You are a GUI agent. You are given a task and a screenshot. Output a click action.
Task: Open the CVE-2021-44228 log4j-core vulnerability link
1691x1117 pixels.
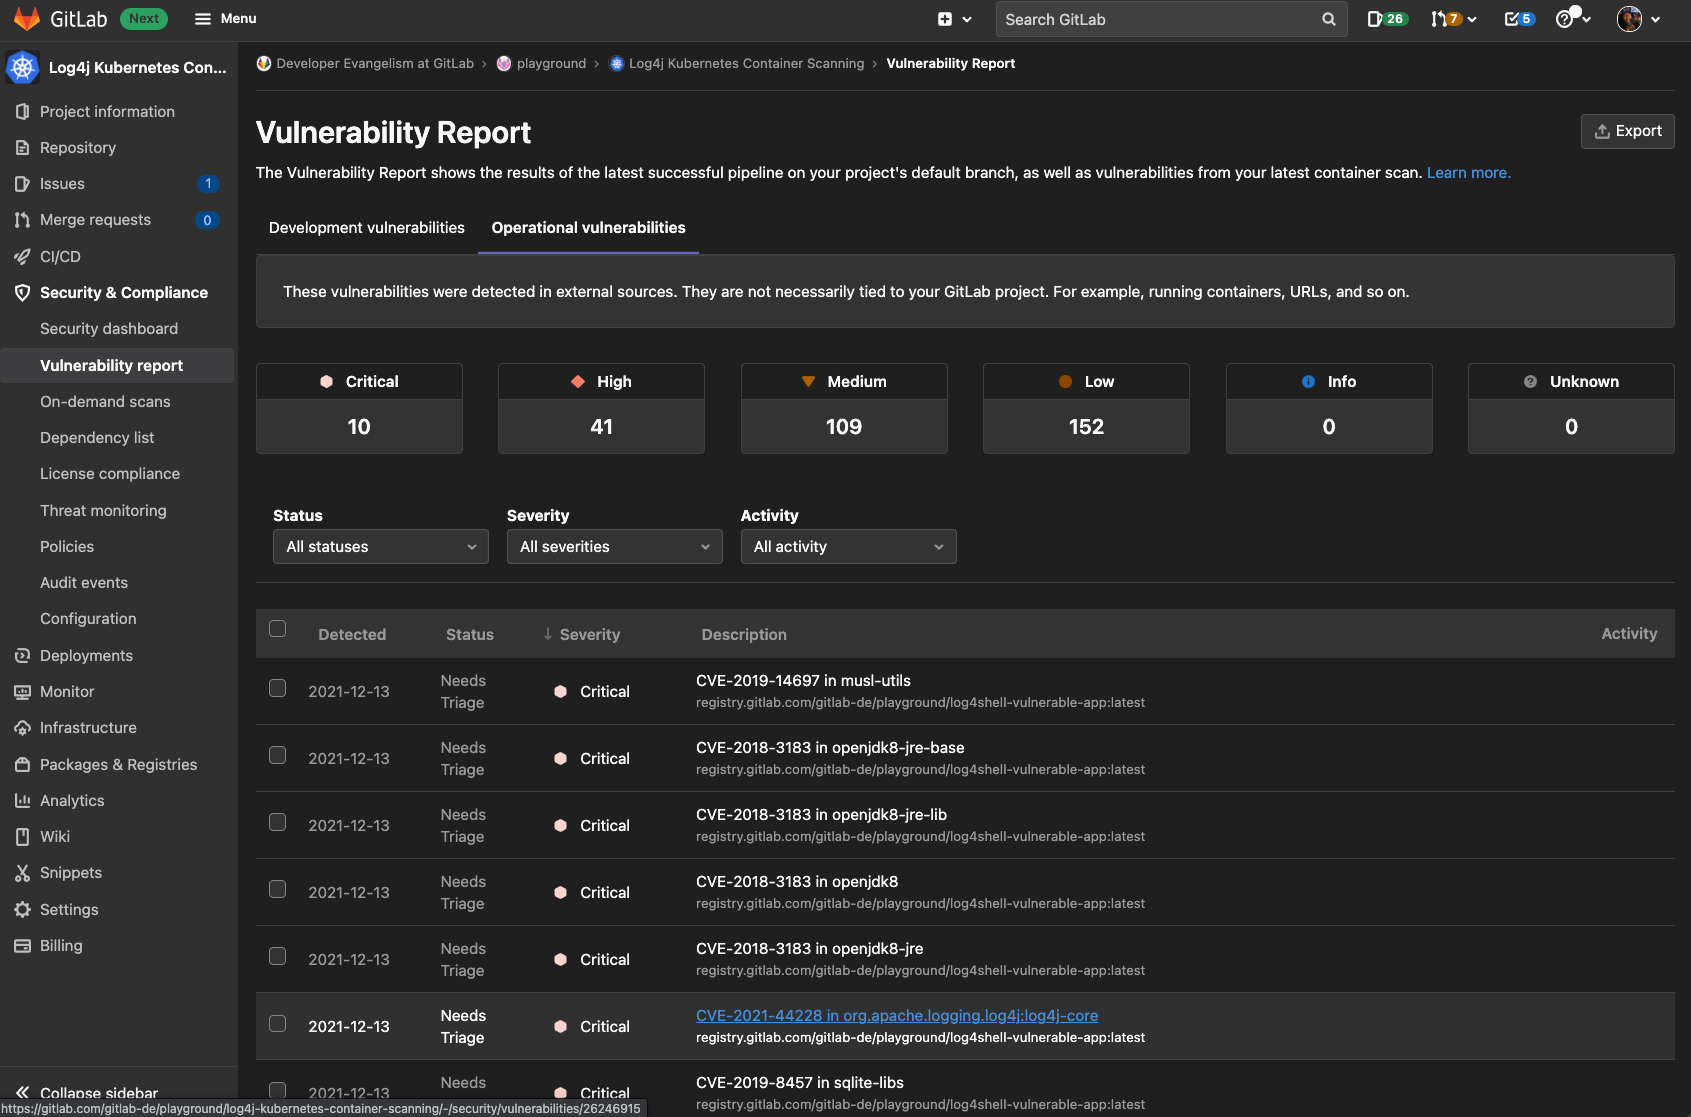click(897, 1015)
